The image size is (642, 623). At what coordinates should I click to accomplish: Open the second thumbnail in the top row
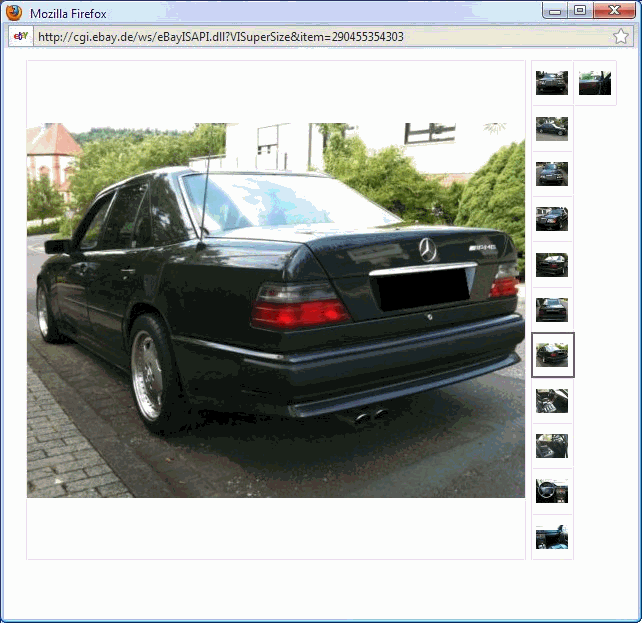tap(594, 83)
